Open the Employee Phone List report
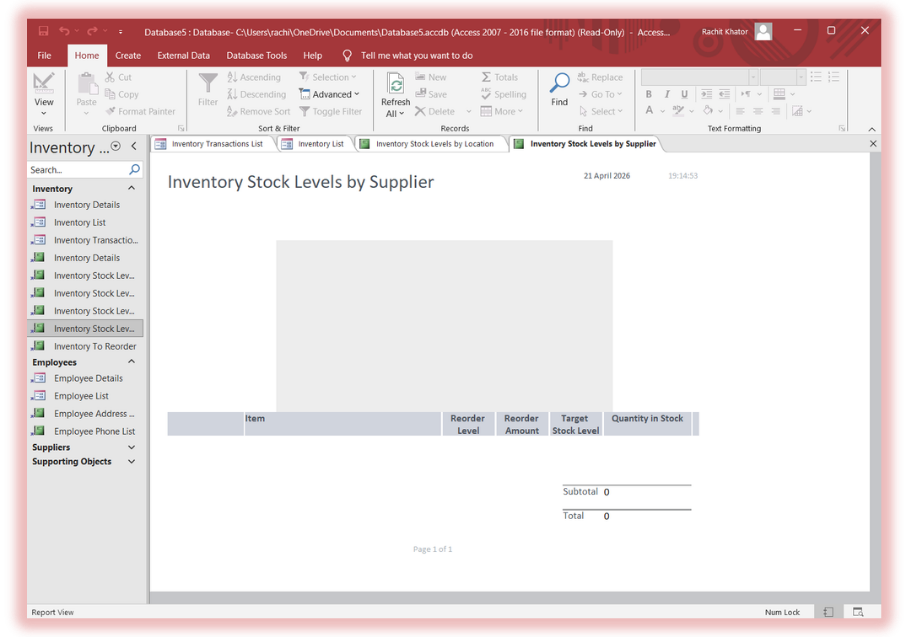 click(94, 431)
